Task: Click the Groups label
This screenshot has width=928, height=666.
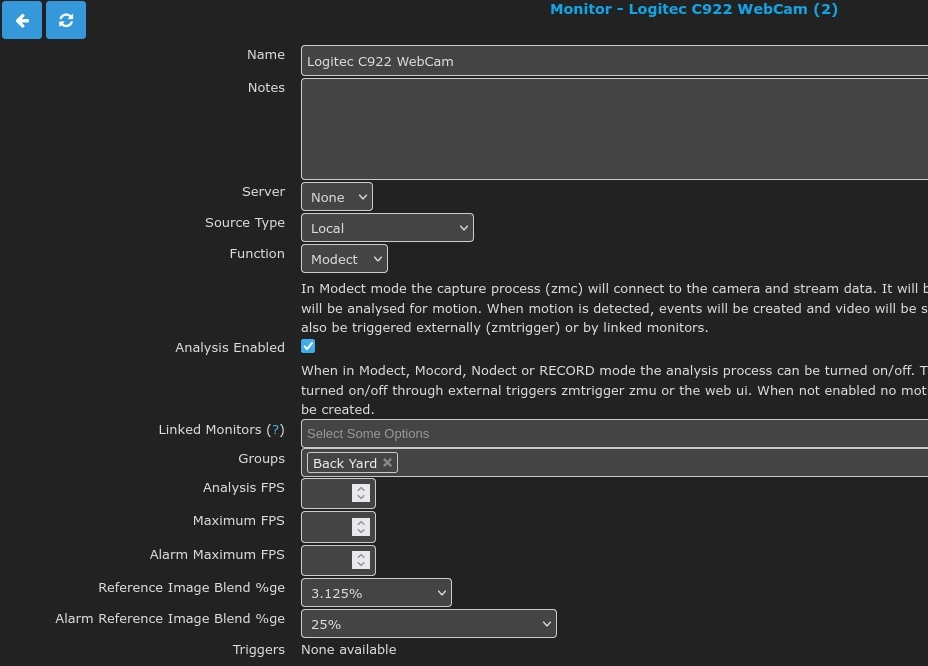Action: pyautogui.click(x=261, y=459)
